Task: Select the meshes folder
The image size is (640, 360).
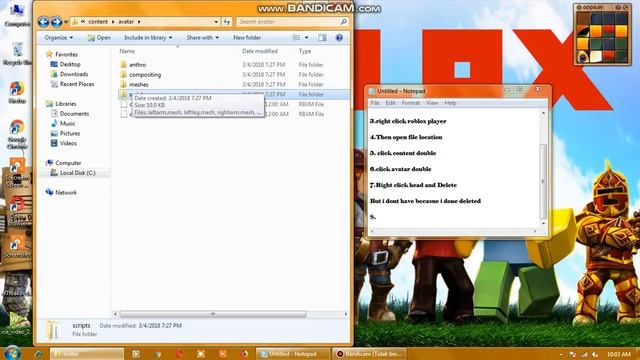Action: (x=139, y=84)
